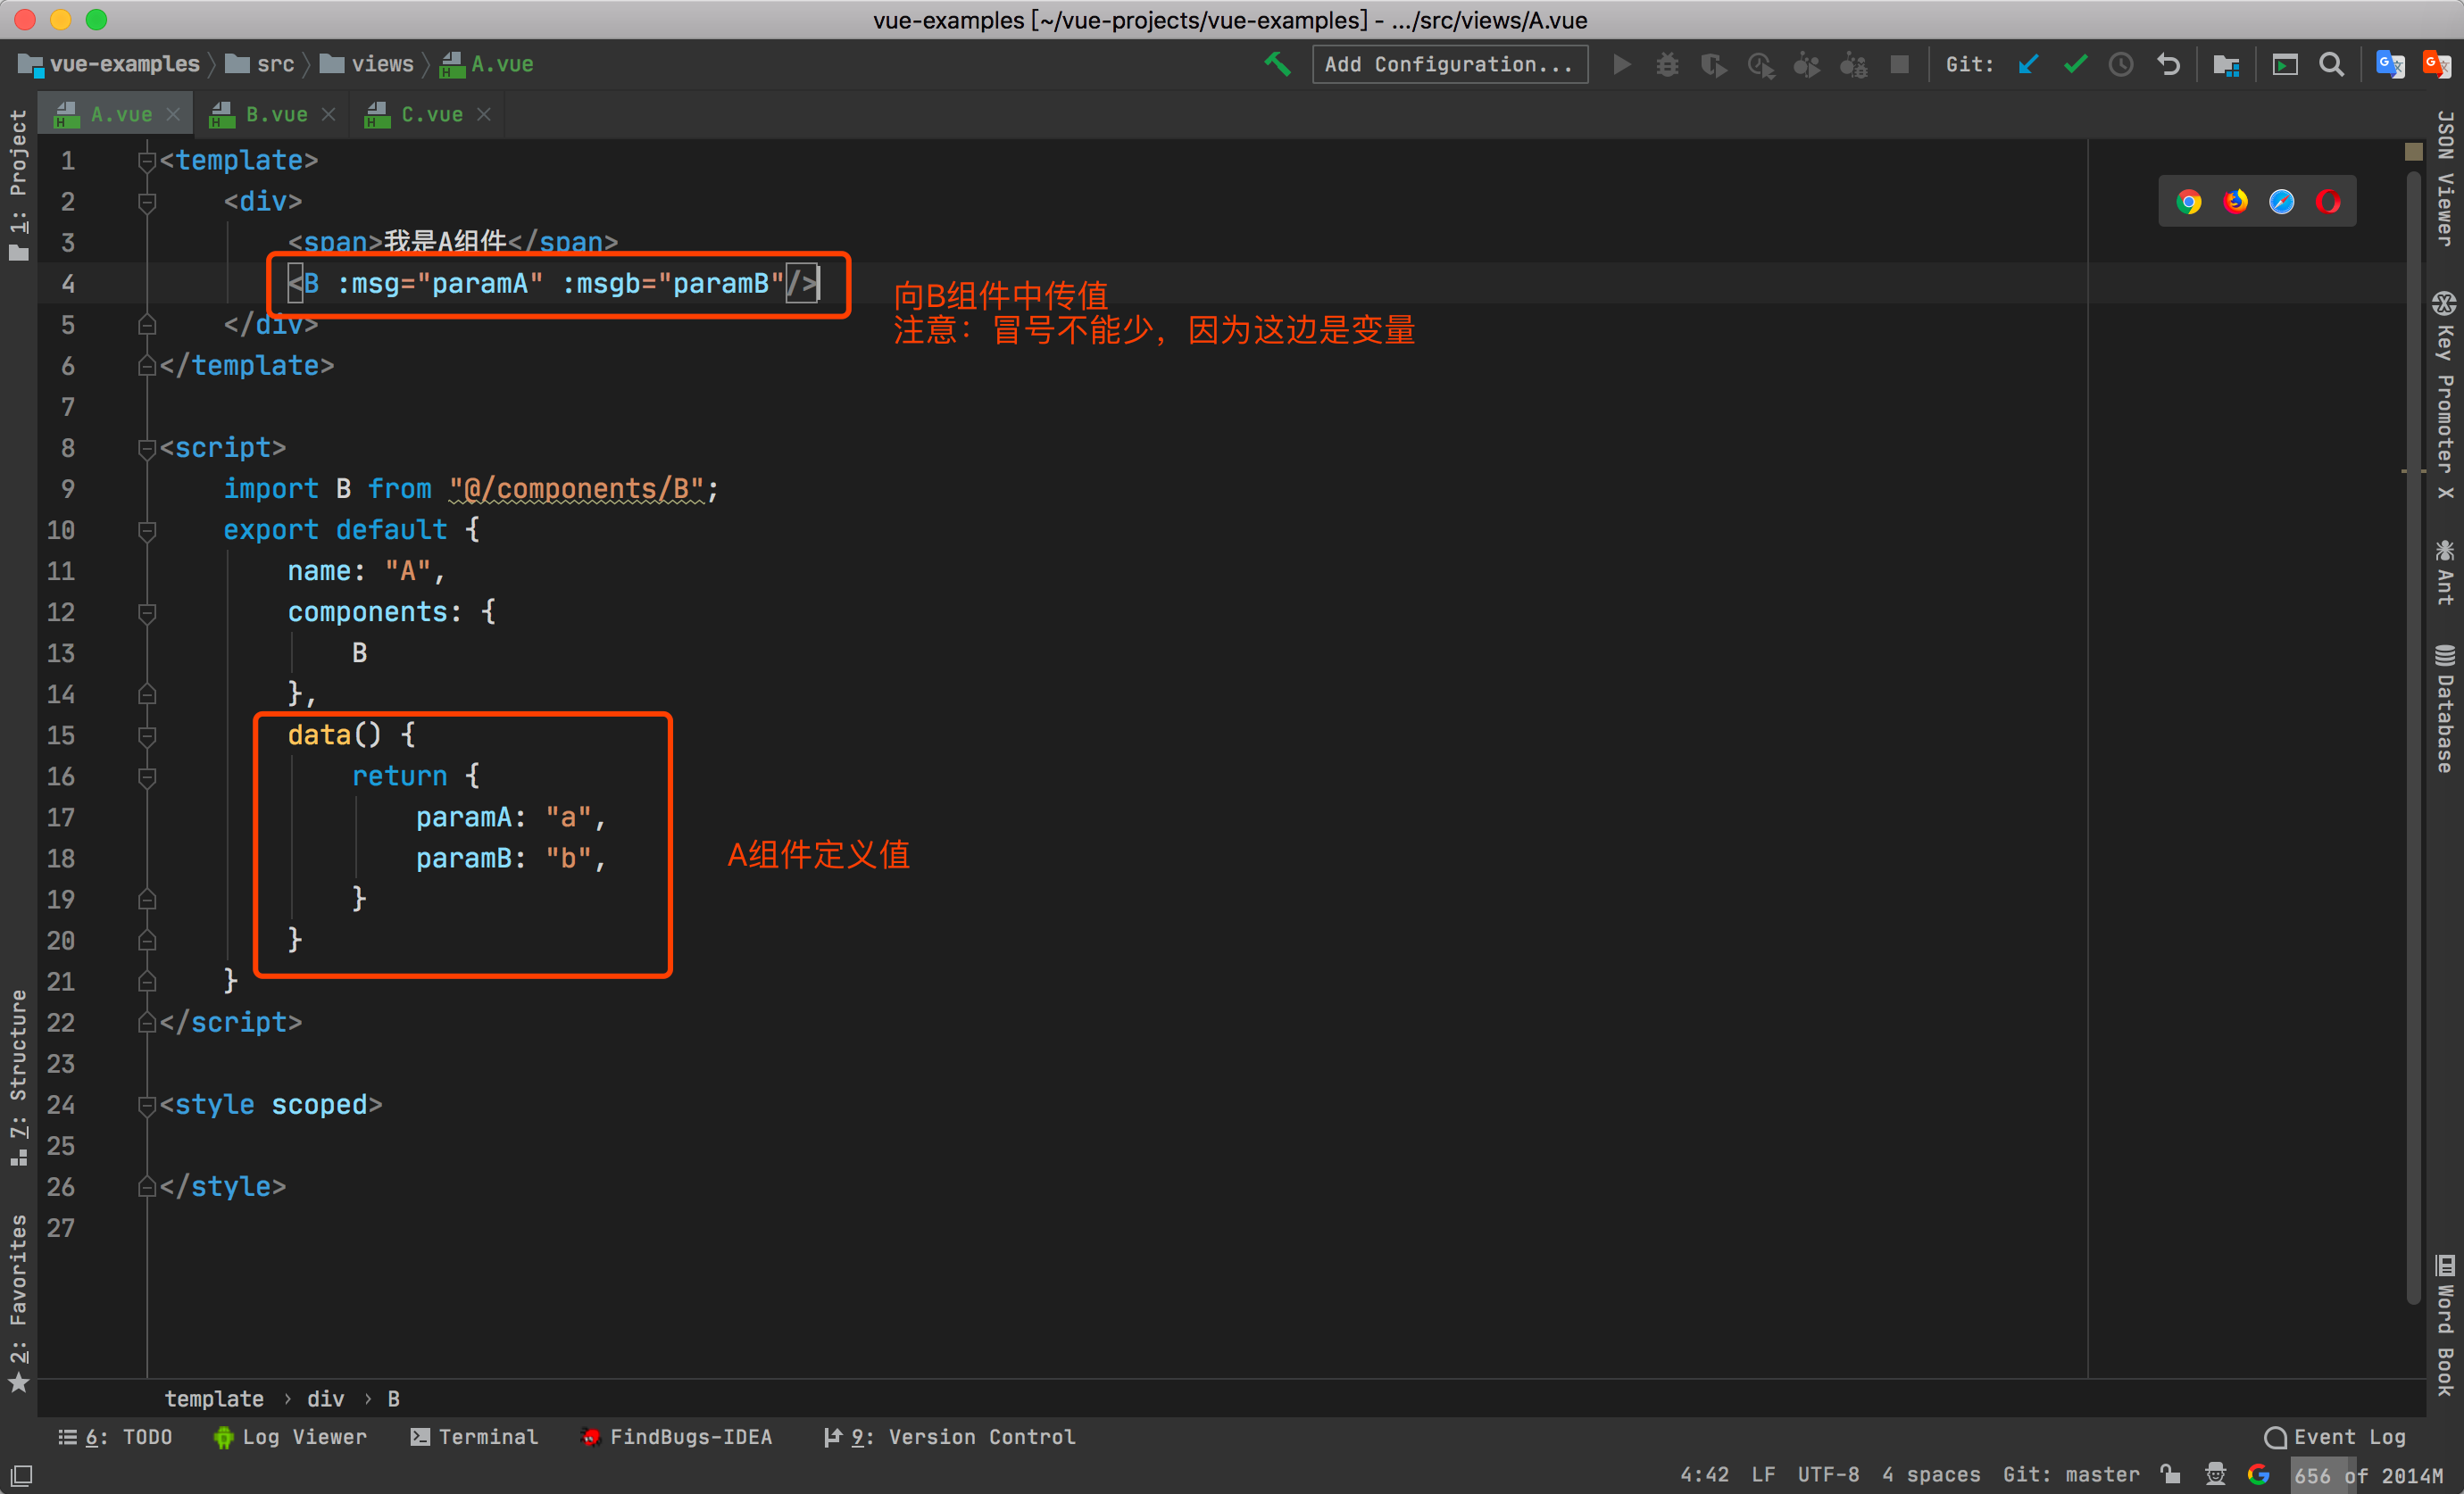Click Git Commit green checkmark
The width and height of the screenshot is (2464, 1494).
pos(2075,65)
